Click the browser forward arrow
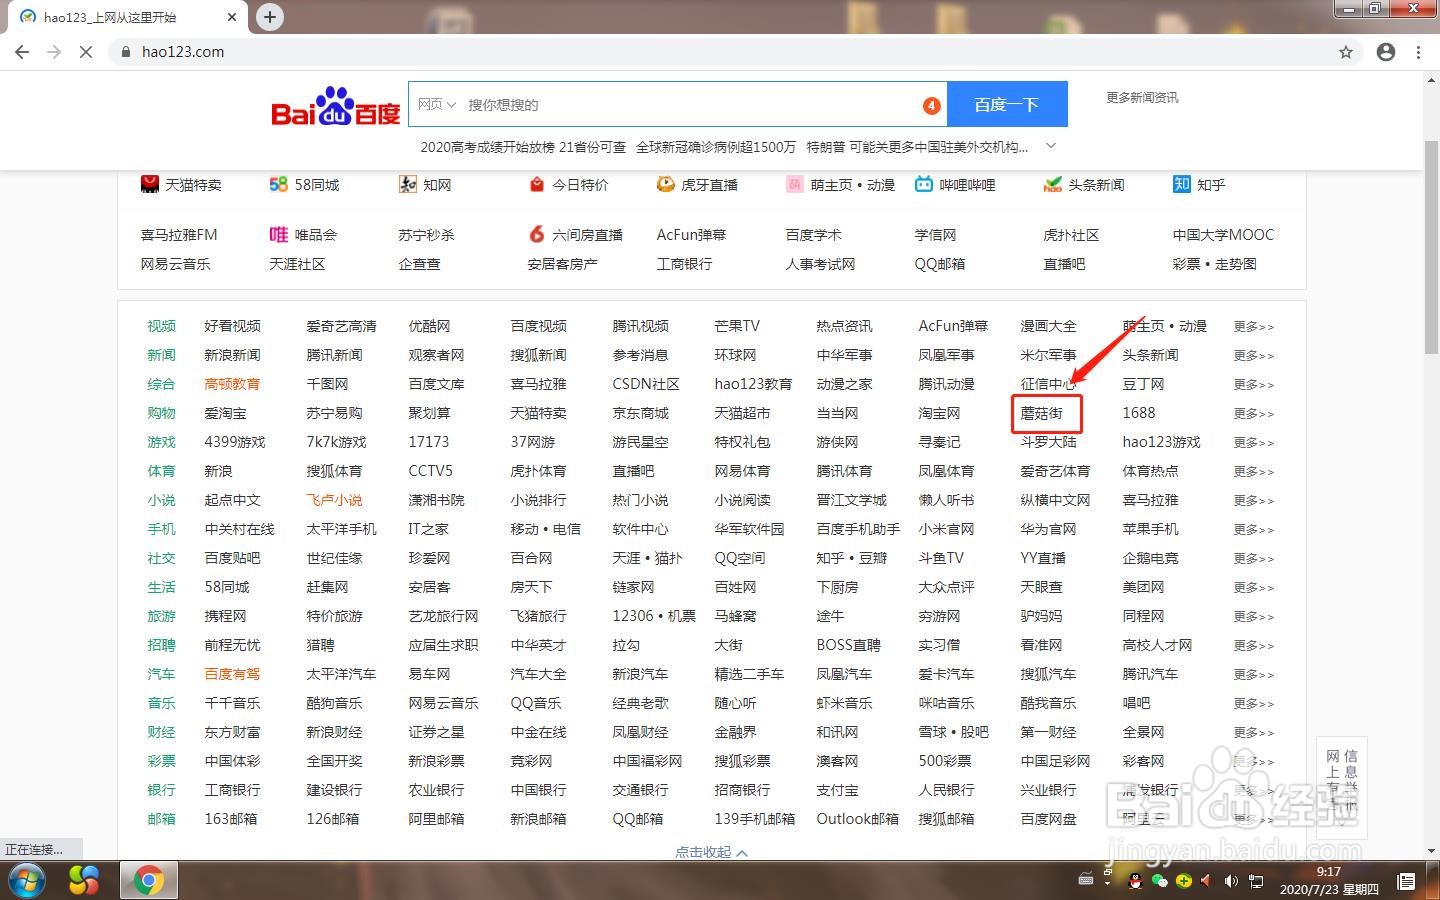 pos(54,52)
